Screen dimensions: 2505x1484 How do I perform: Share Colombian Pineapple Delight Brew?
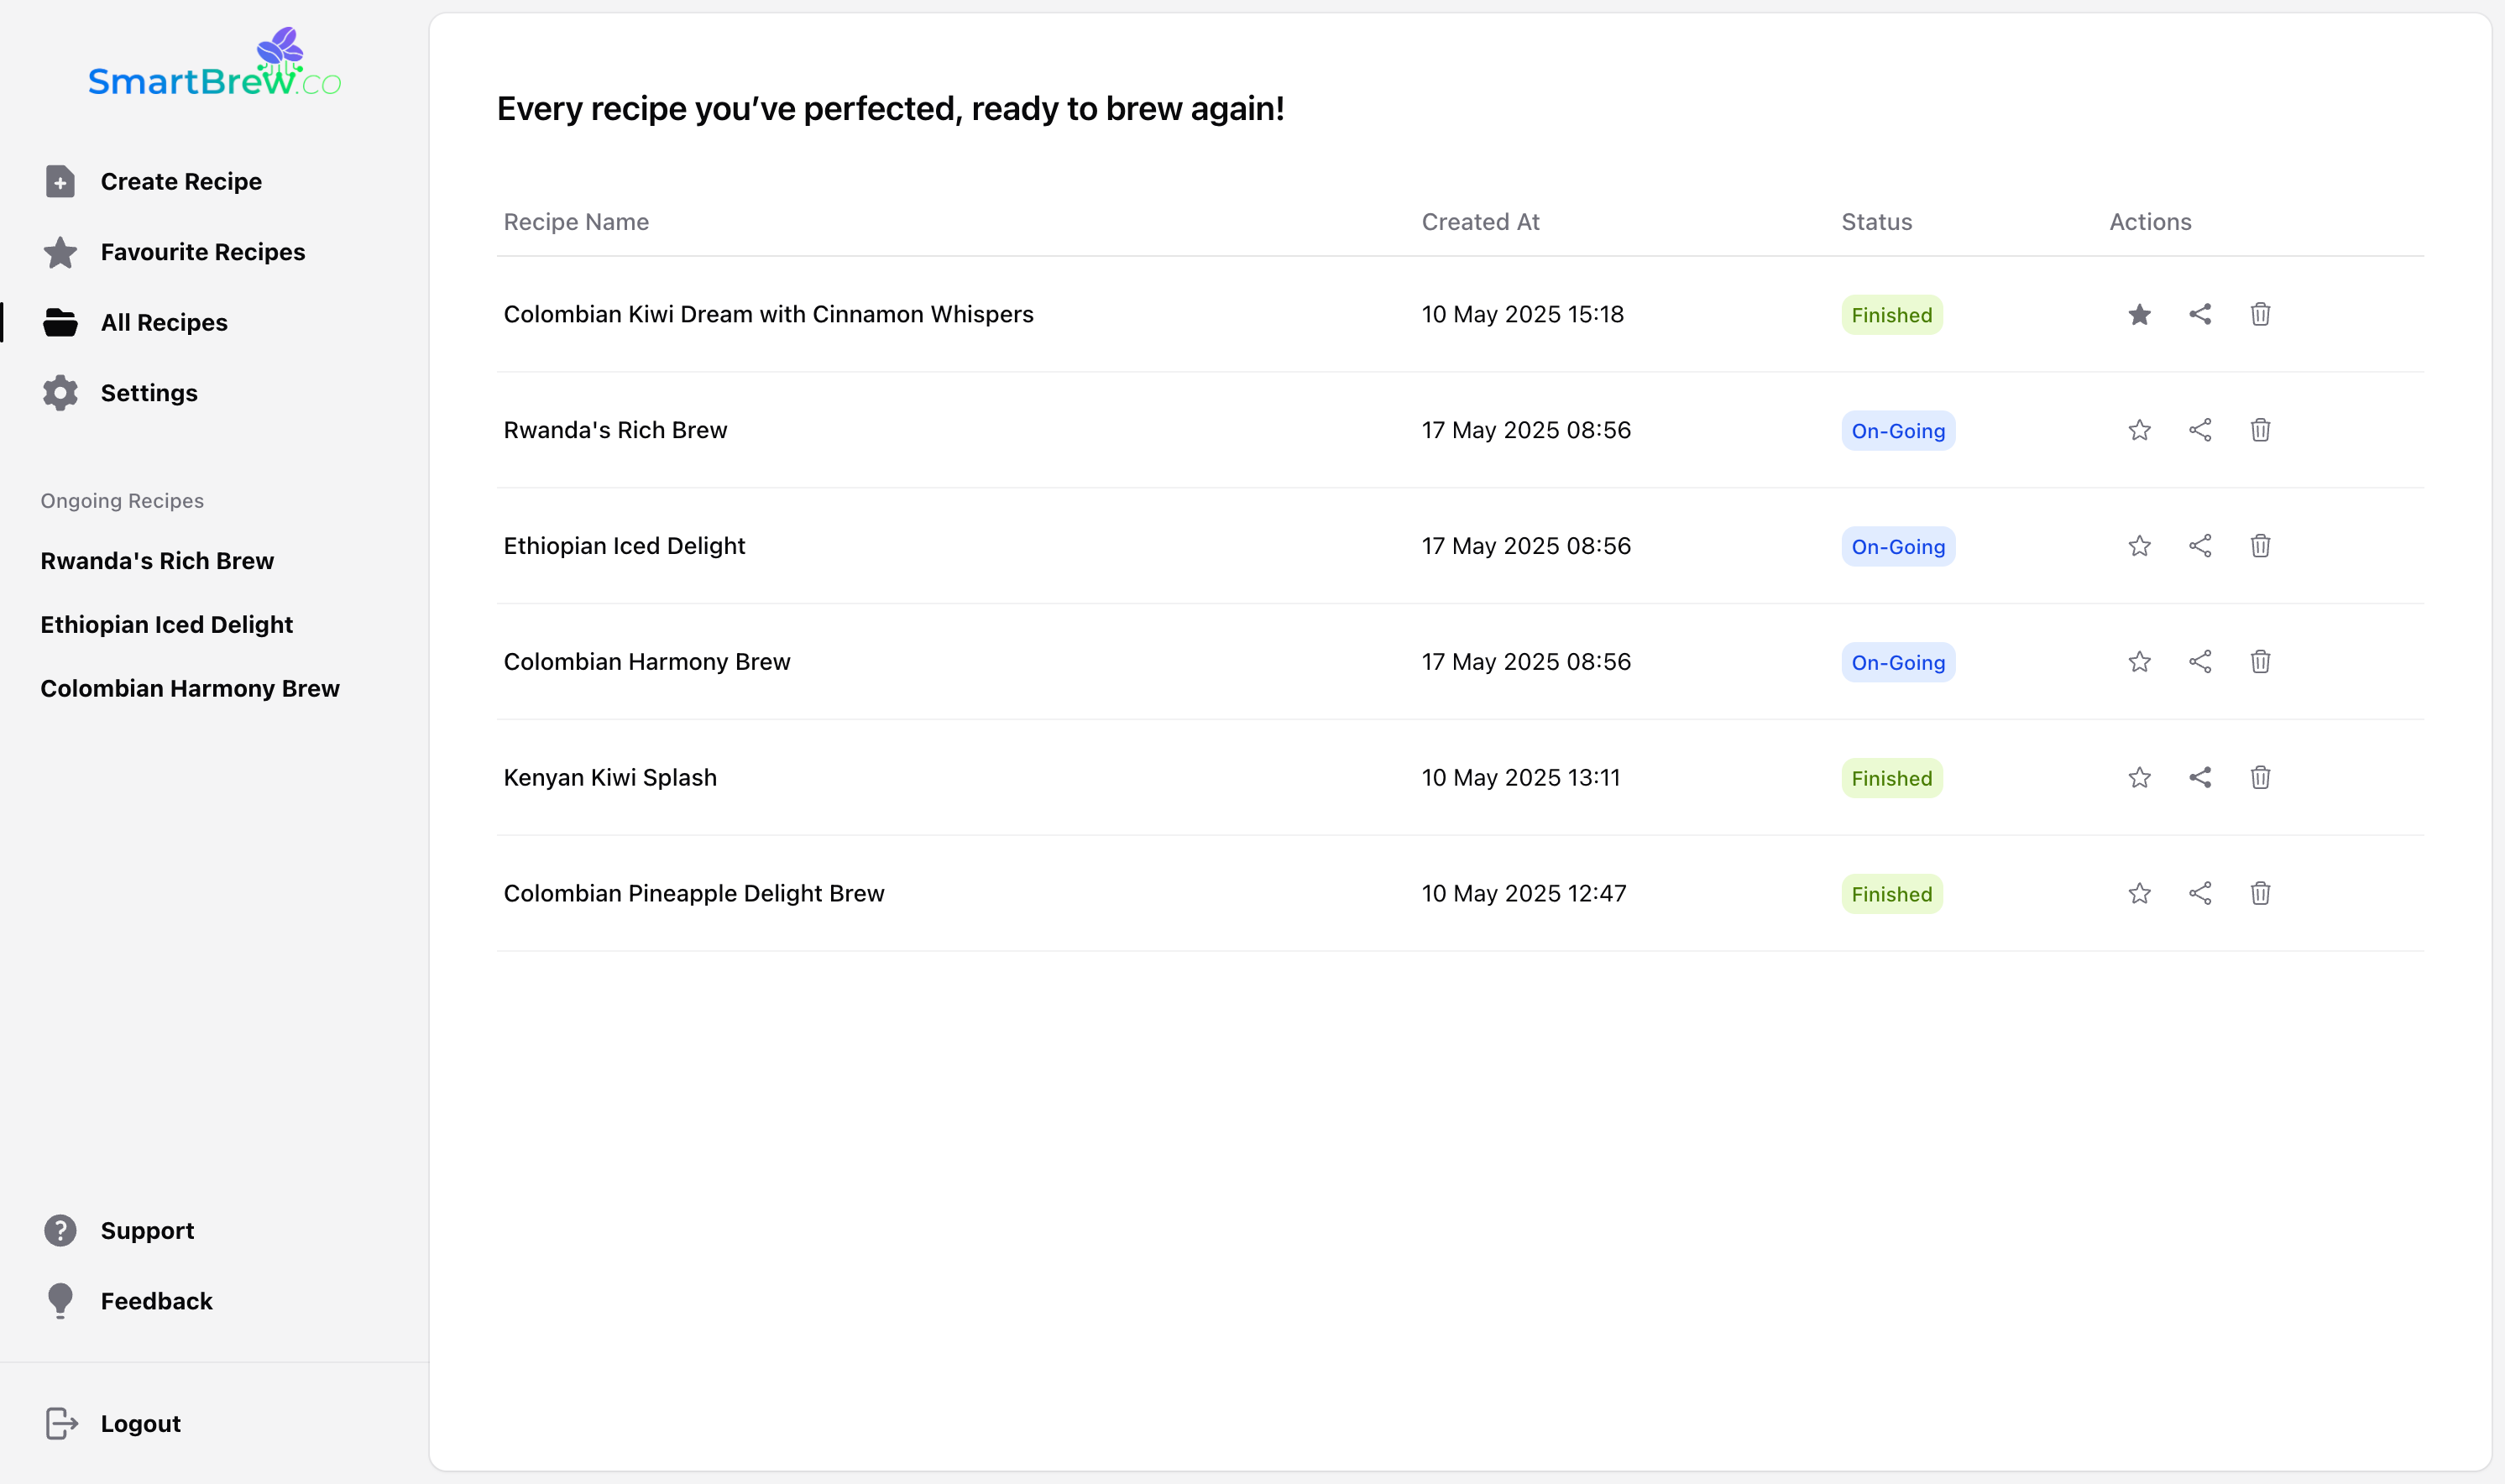tap(2199, 894)
